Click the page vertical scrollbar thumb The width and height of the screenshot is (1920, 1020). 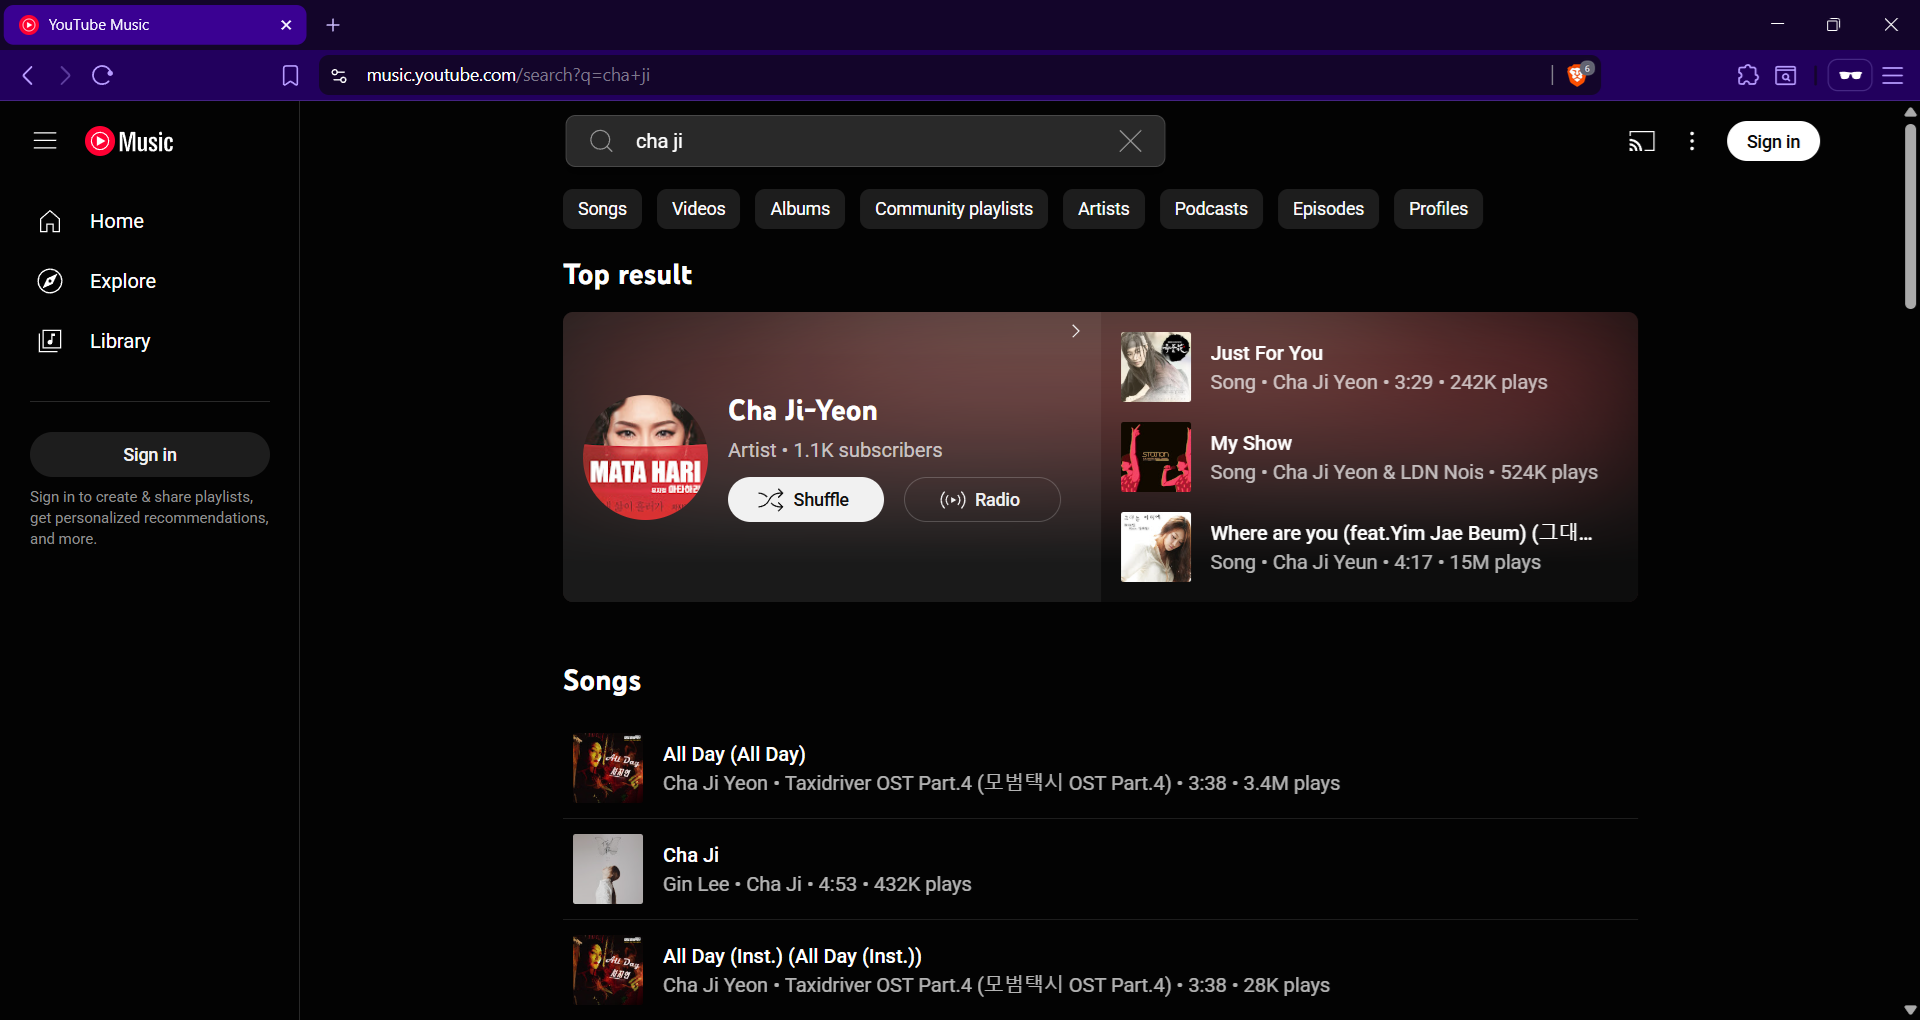pyautogui.click(x=1910, y=215)
